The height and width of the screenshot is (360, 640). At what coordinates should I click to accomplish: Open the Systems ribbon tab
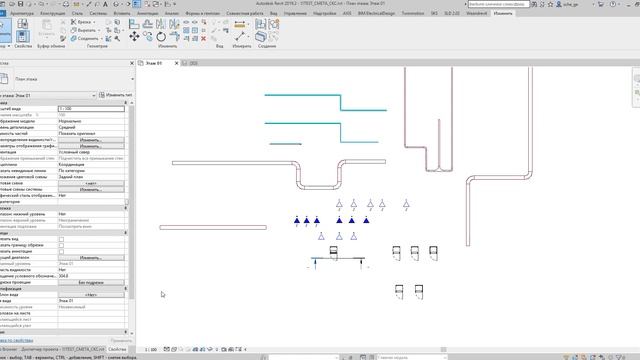(98, 13)
